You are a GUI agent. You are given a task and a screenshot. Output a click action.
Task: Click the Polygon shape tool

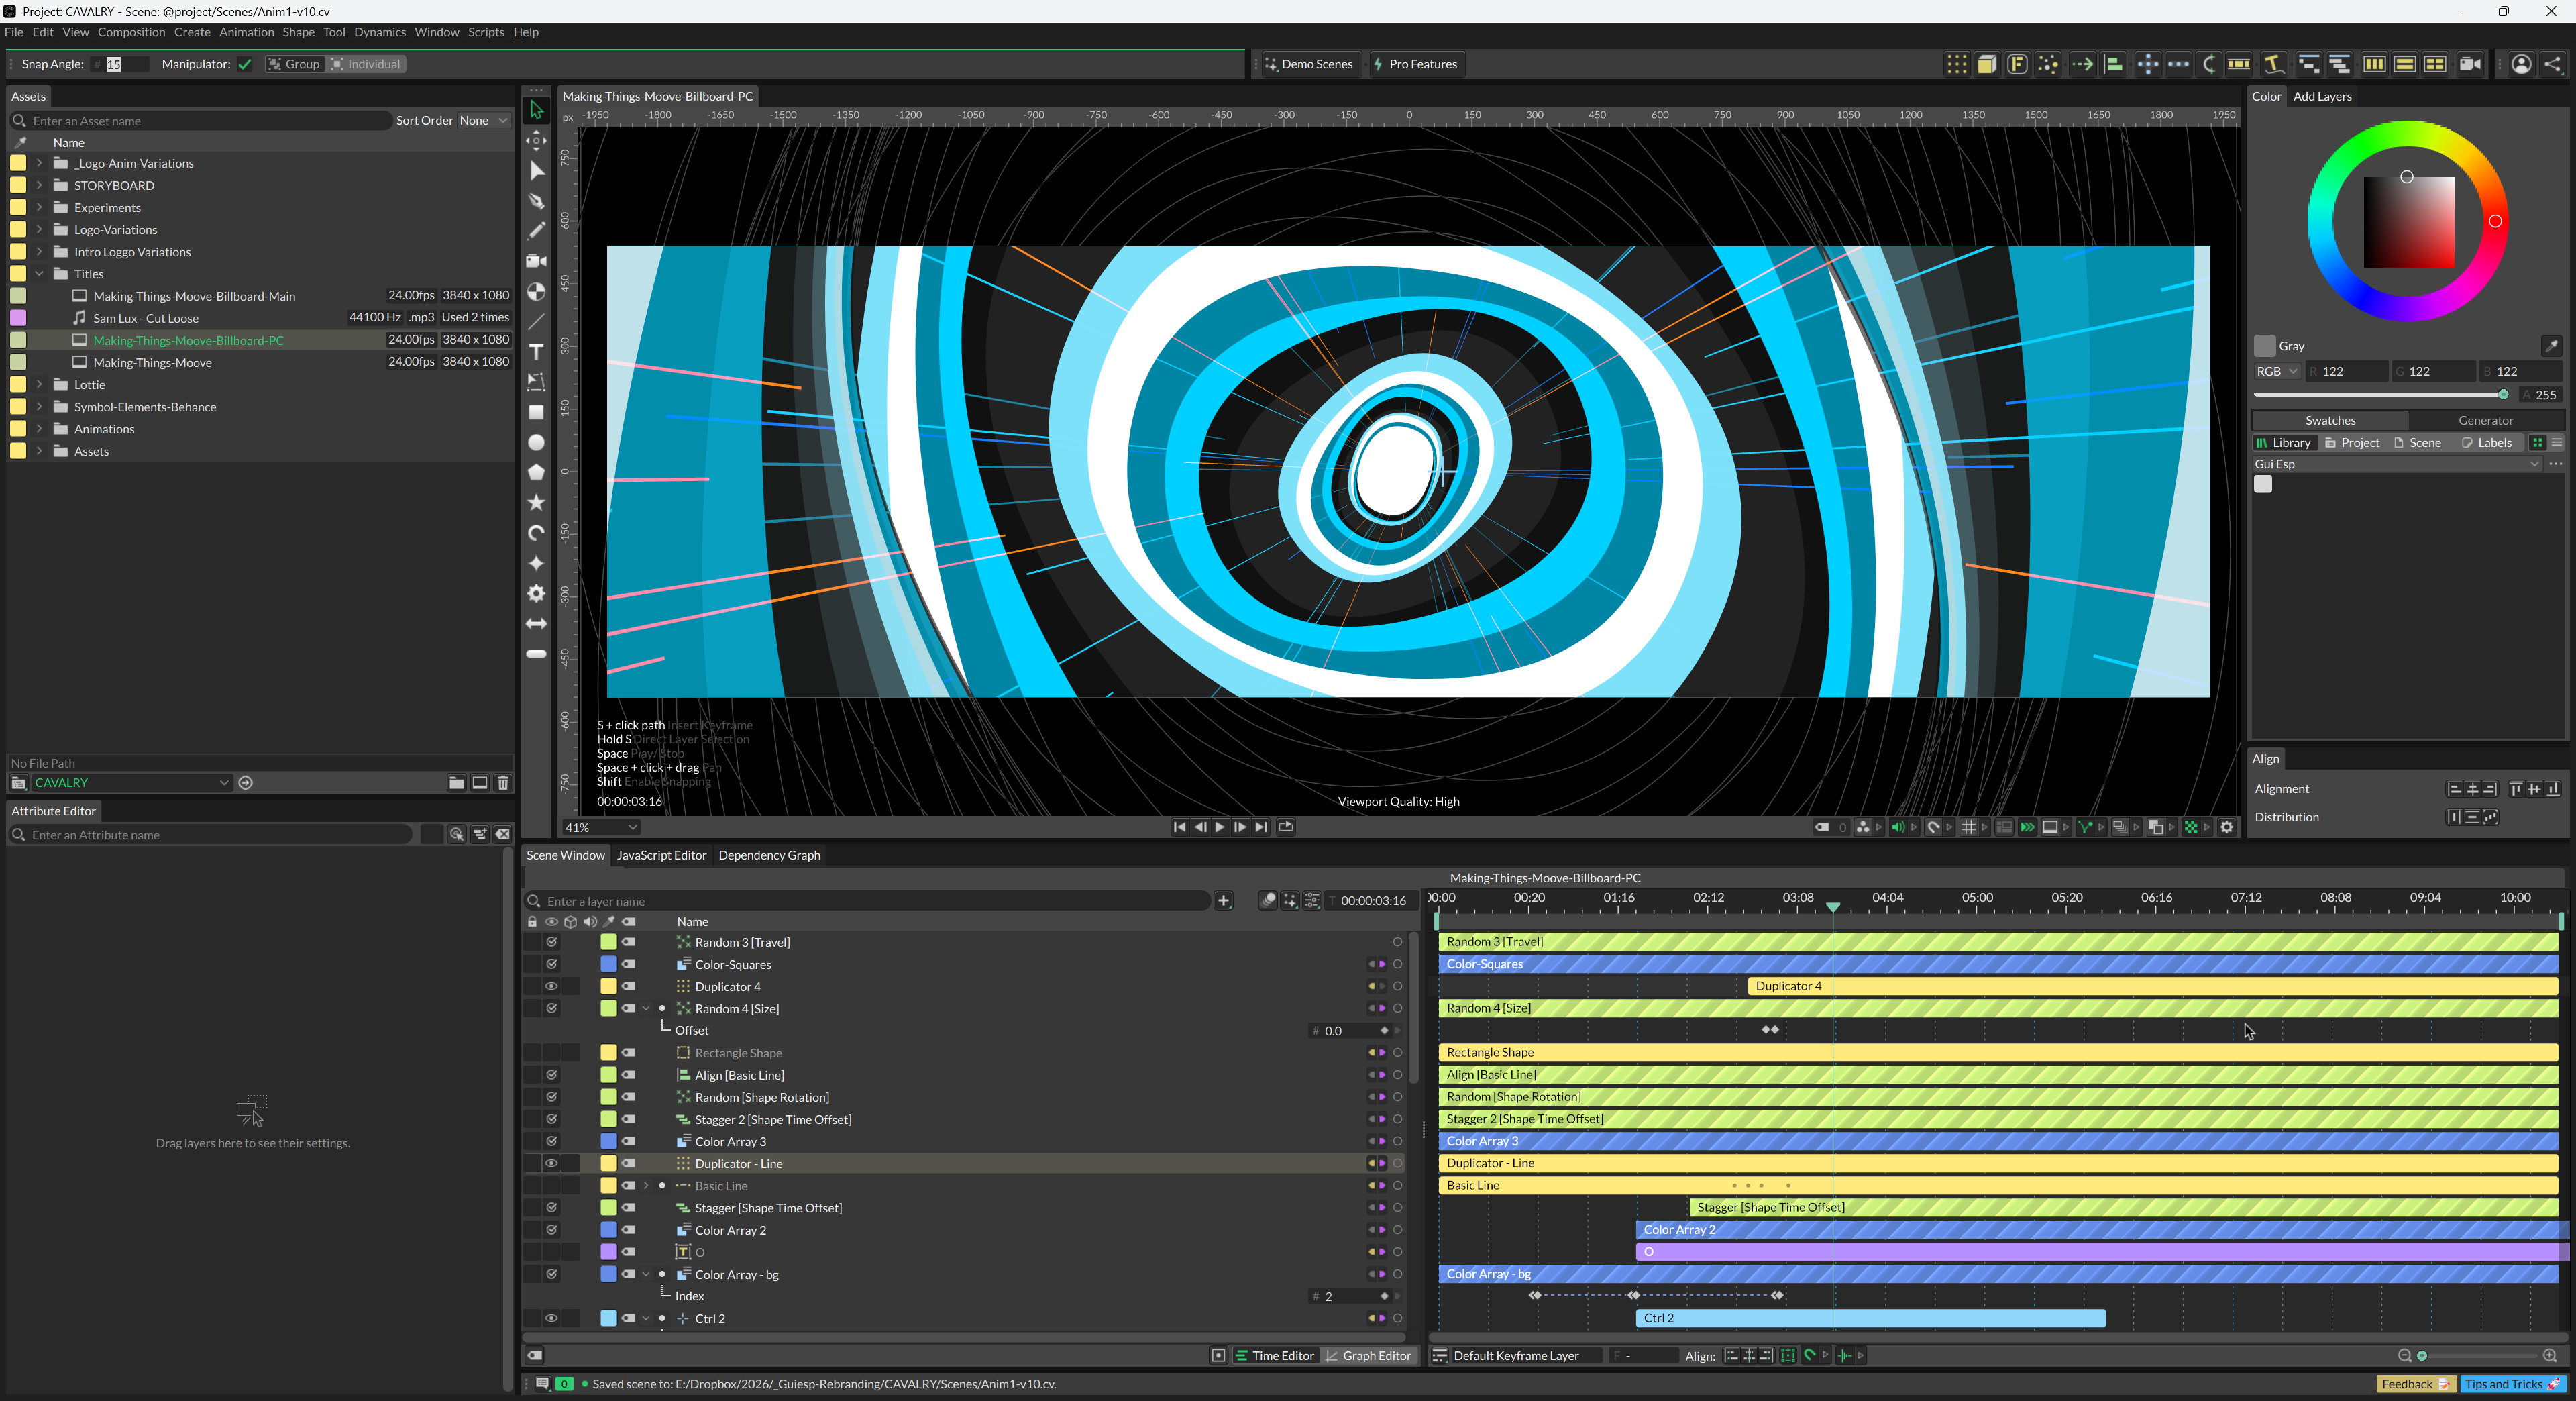[536, 472]
